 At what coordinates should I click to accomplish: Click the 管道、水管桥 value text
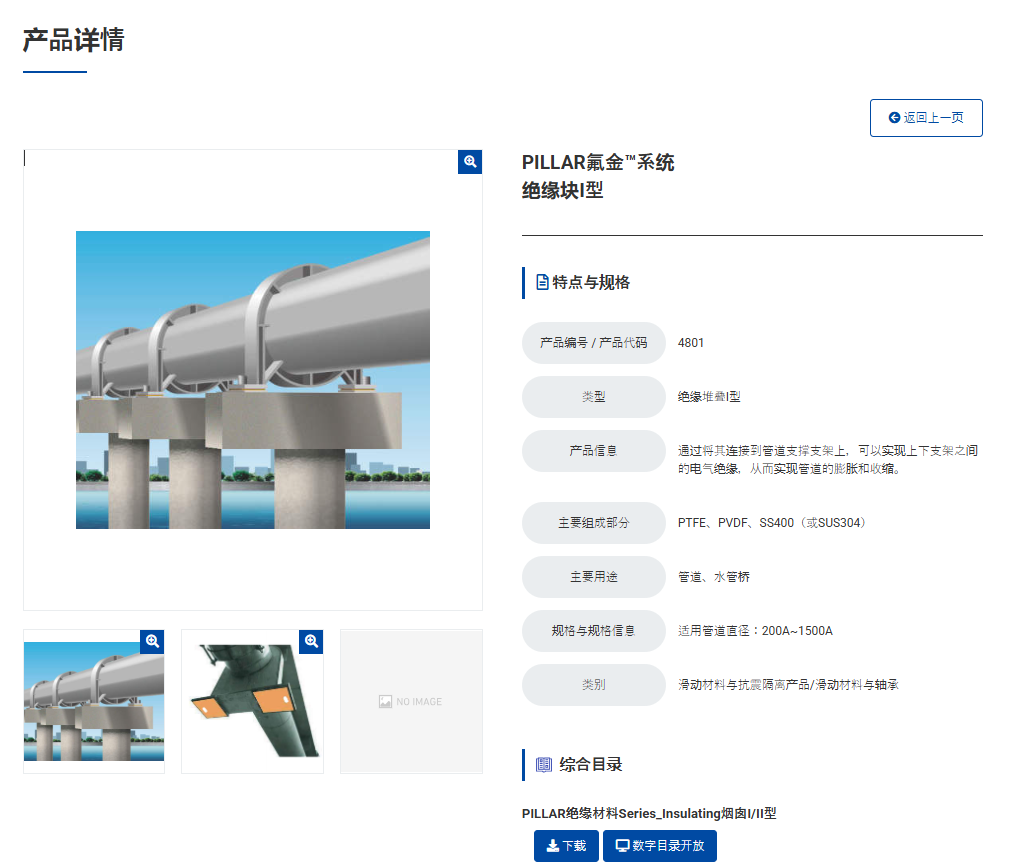click(714, 577)
